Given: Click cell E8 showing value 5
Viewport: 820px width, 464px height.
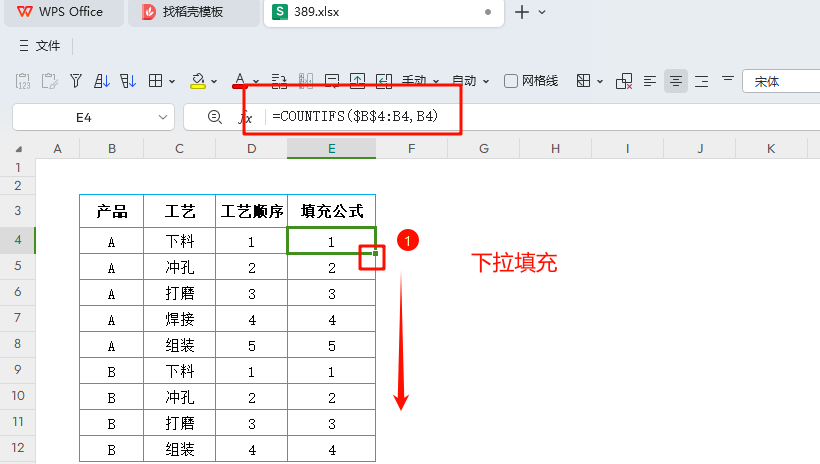Looking at the screenshot, I should point(332,345).
